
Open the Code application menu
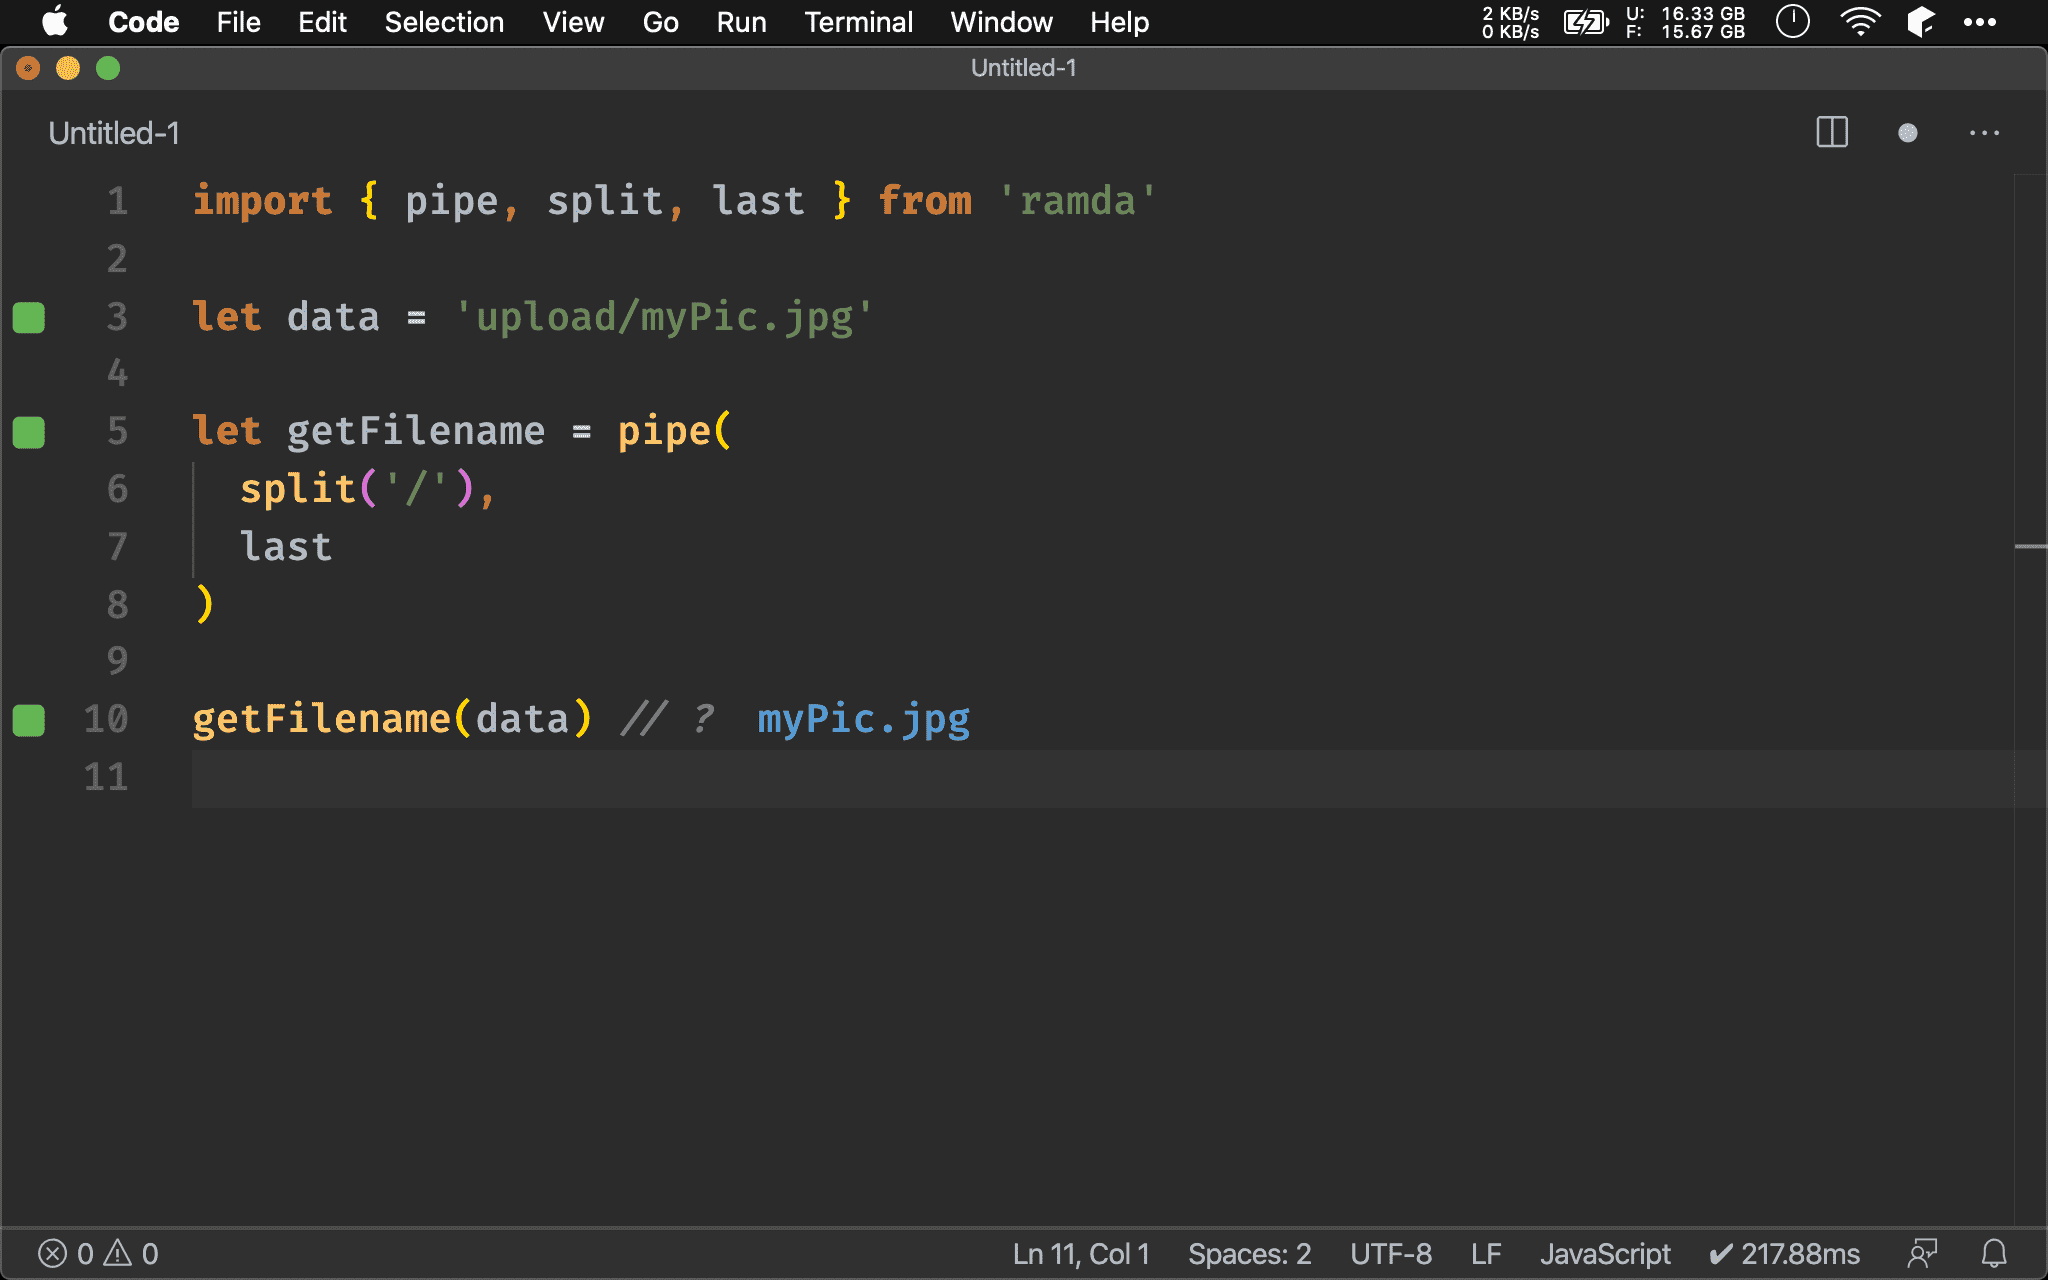143,22
